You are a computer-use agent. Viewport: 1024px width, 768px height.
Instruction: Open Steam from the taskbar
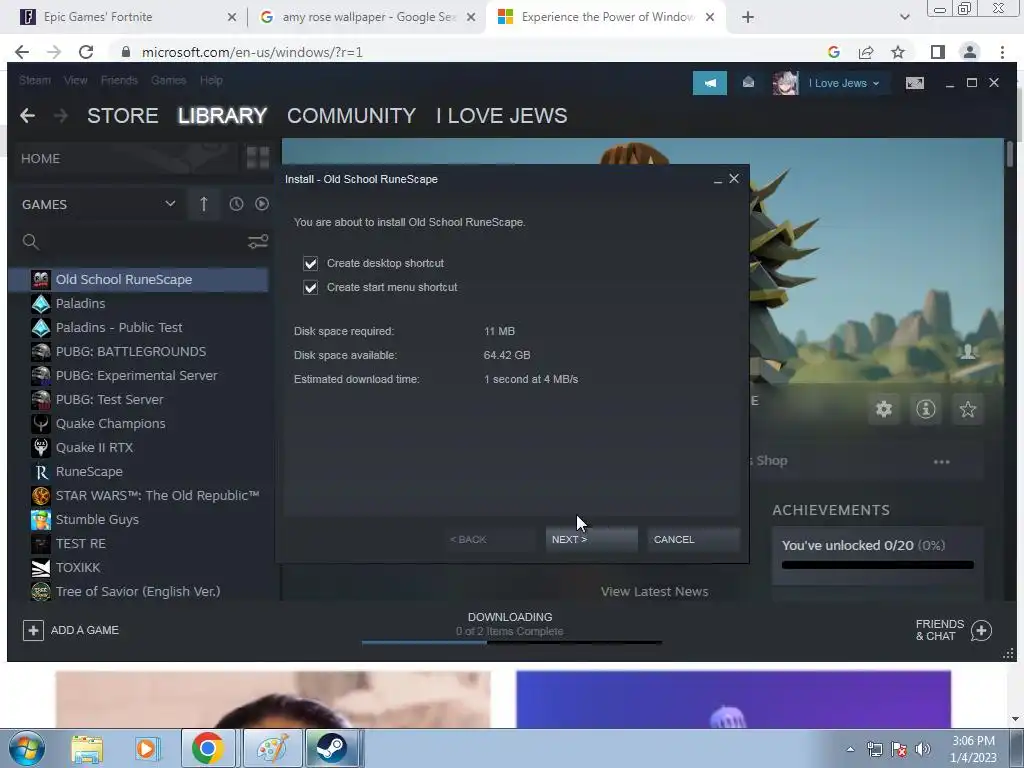(x=332, y=748)
